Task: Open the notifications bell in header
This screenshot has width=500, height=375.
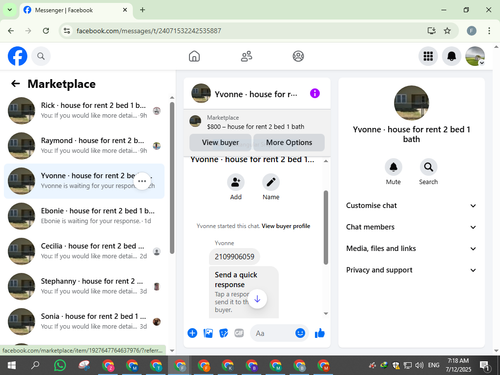Action: [x=451, y=56]
